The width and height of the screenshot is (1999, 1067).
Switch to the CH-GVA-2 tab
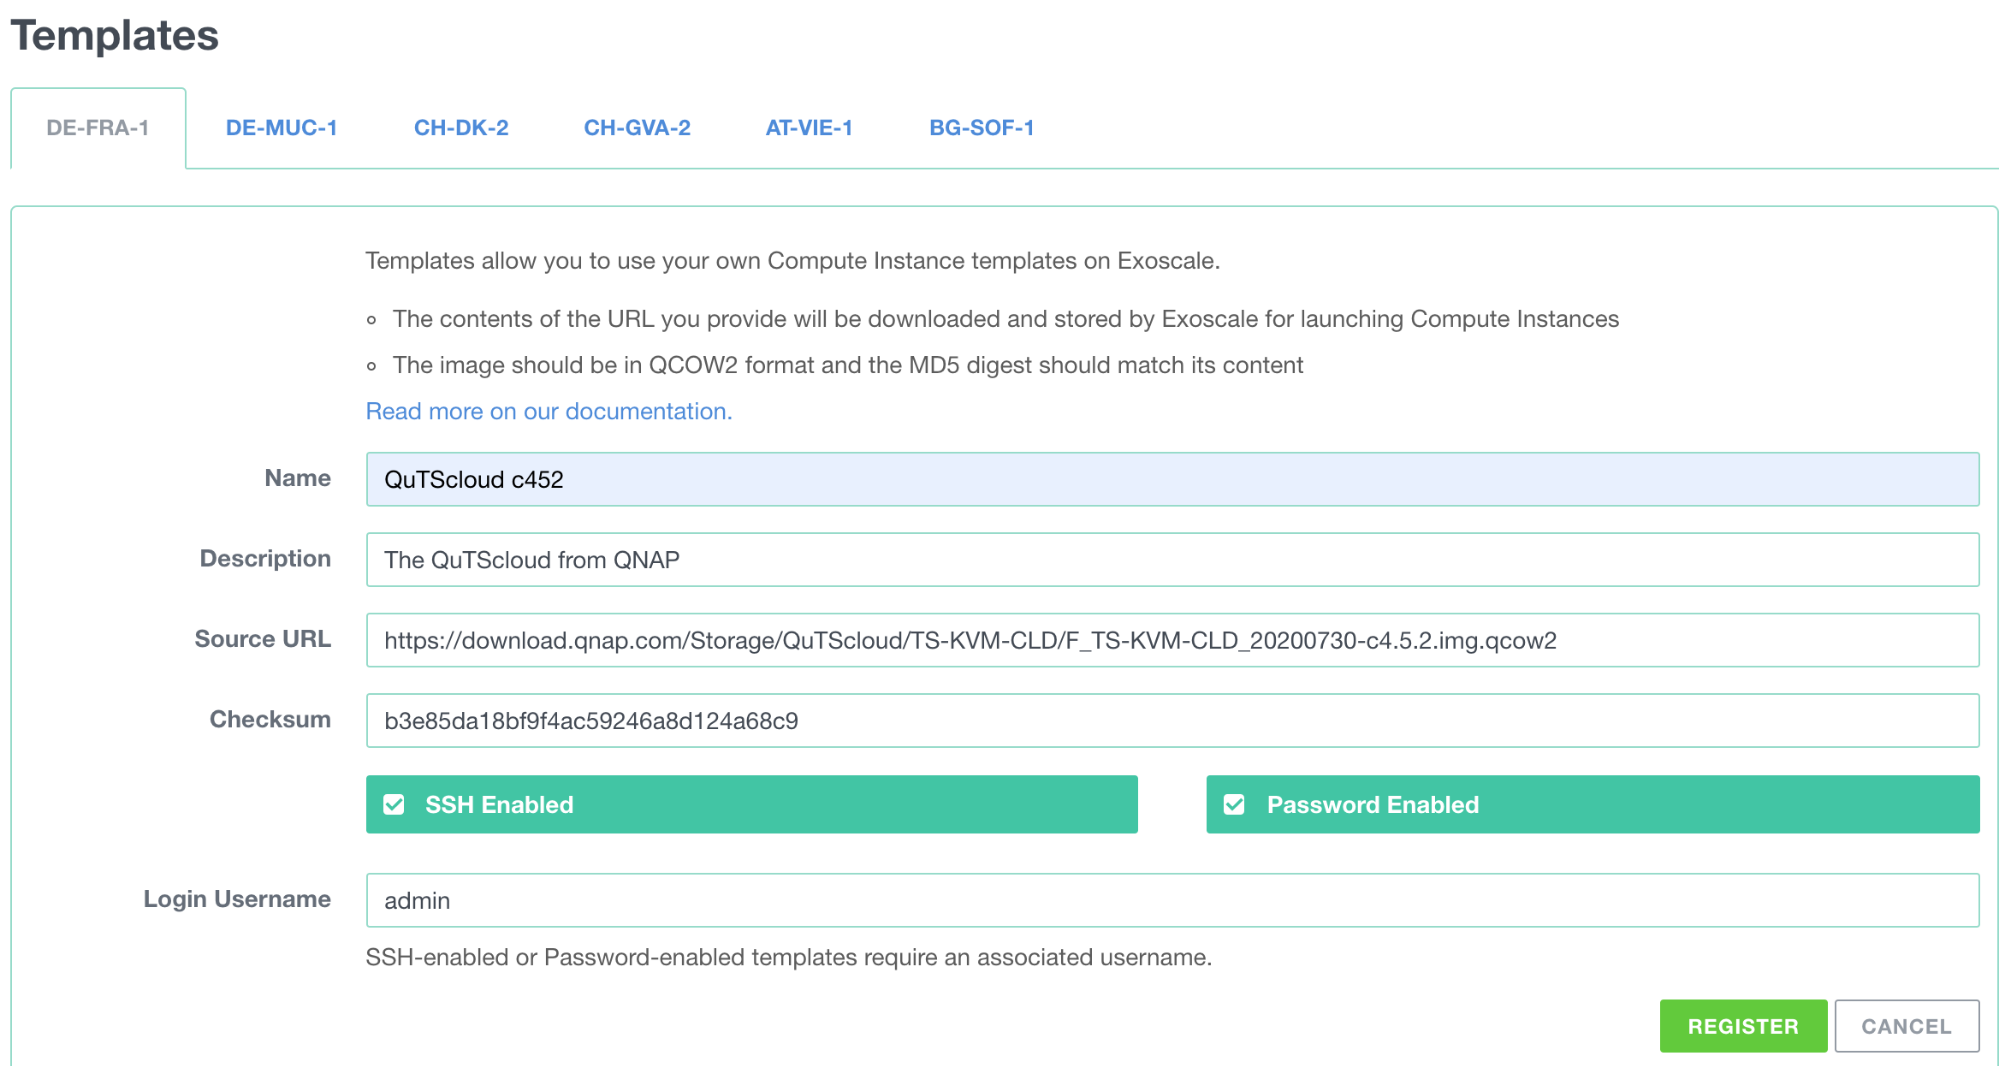(x=637, y=128)
